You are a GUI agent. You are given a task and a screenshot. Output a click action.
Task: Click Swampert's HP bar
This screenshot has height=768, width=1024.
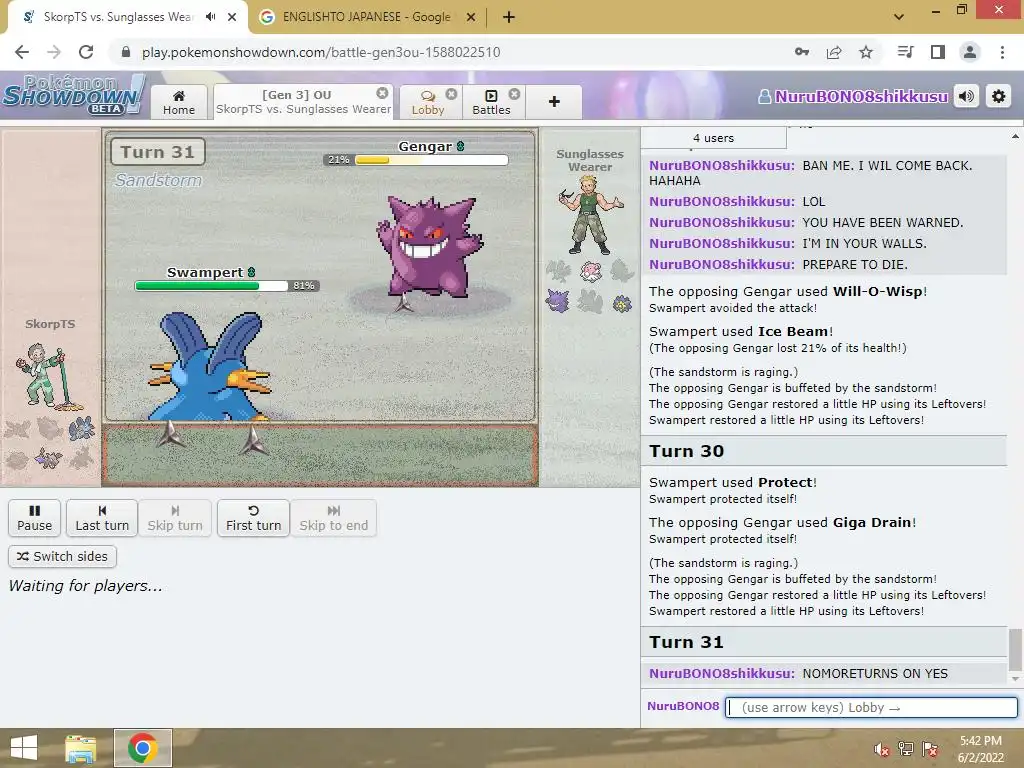coord(227,285)
